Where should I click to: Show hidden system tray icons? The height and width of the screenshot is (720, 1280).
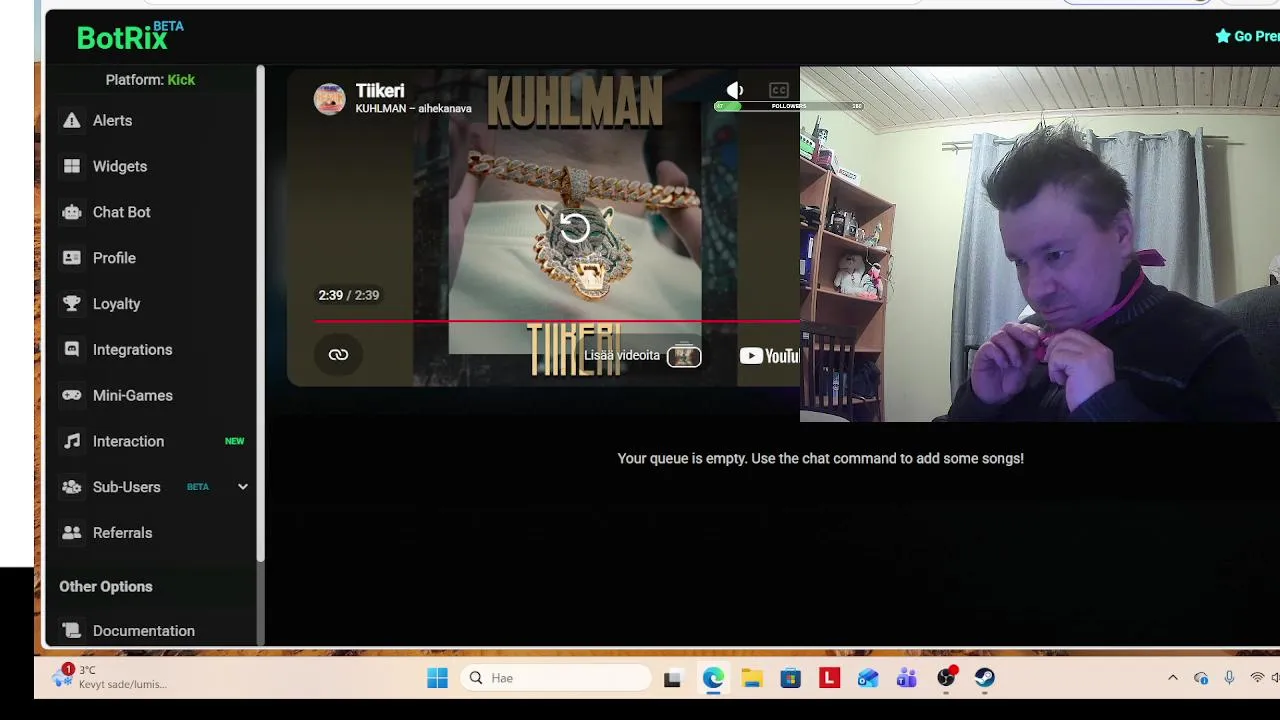(x=1173, y=678)
